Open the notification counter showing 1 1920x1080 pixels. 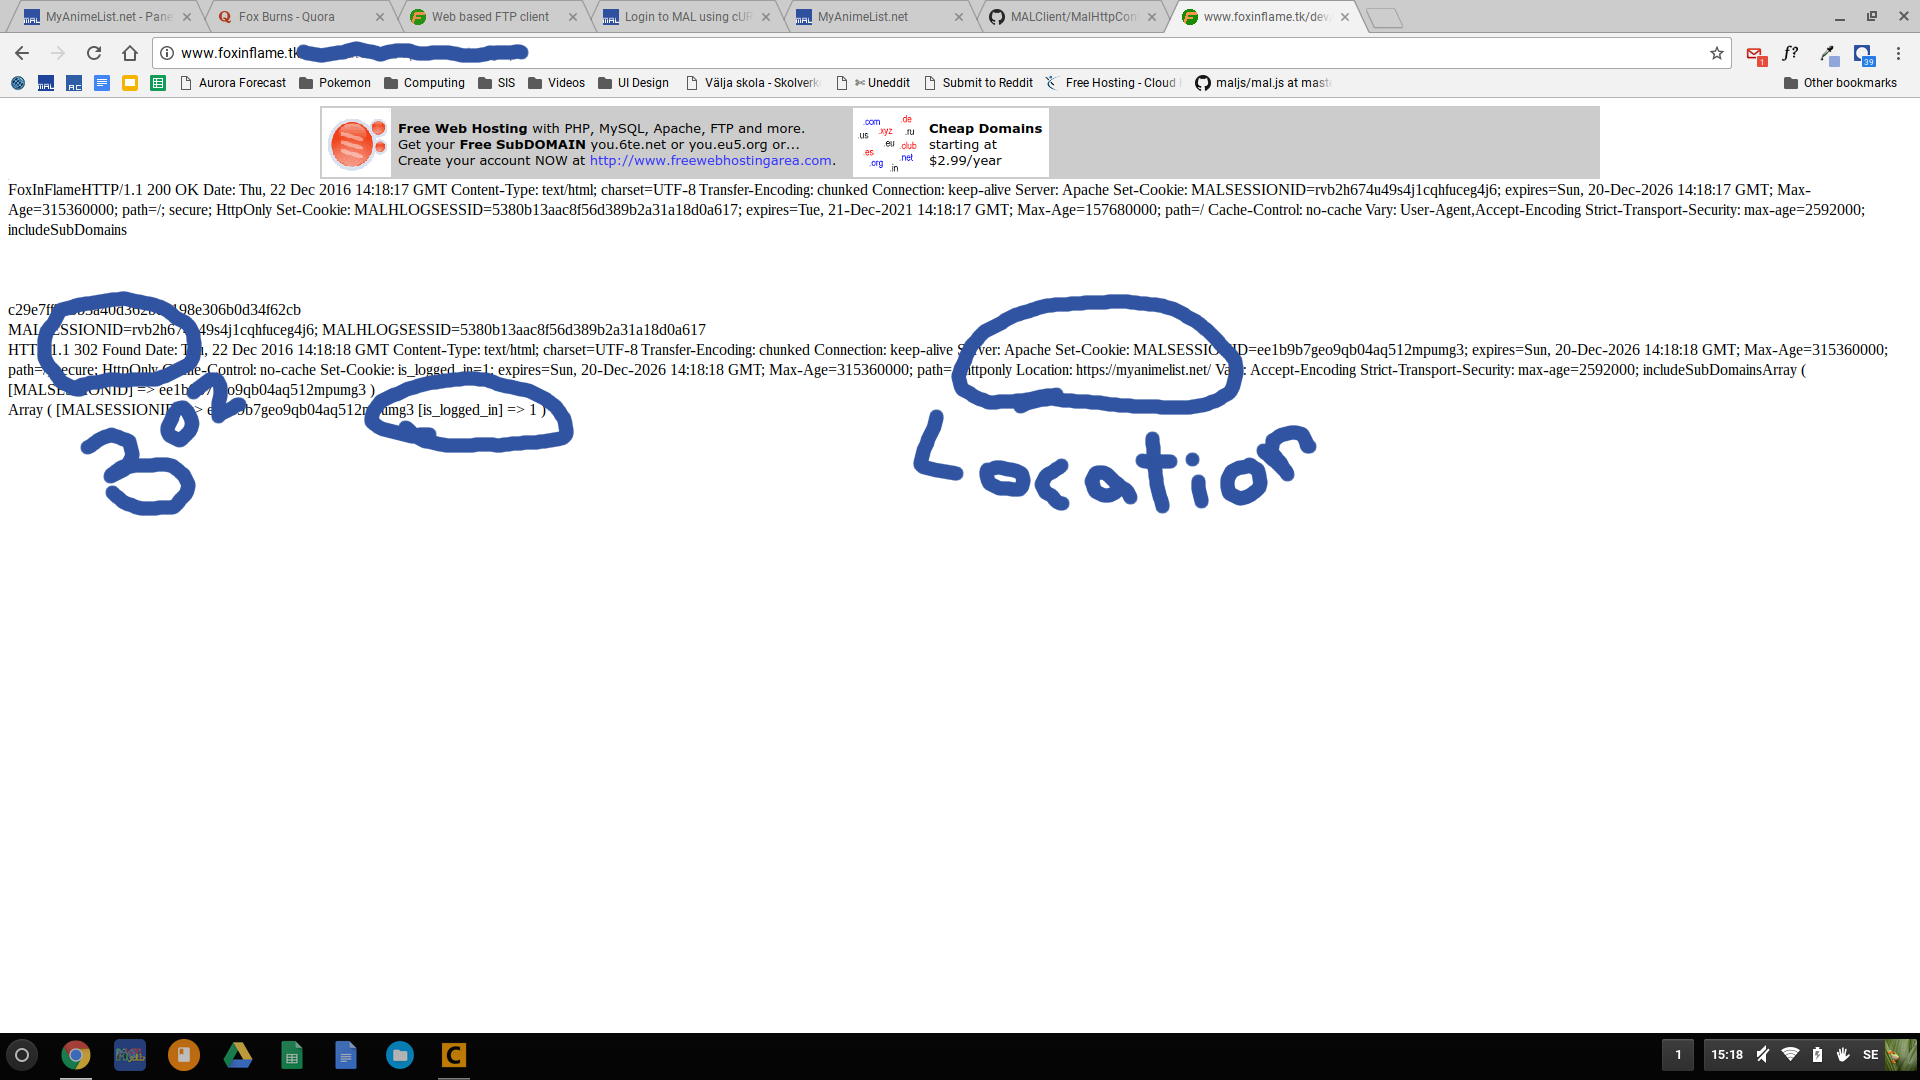point(1678,1054)
